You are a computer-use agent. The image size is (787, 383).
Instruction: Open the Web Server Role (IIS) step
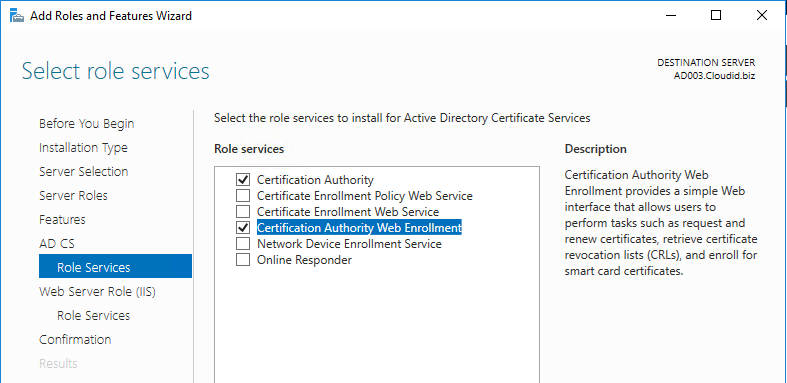(97, 292)
